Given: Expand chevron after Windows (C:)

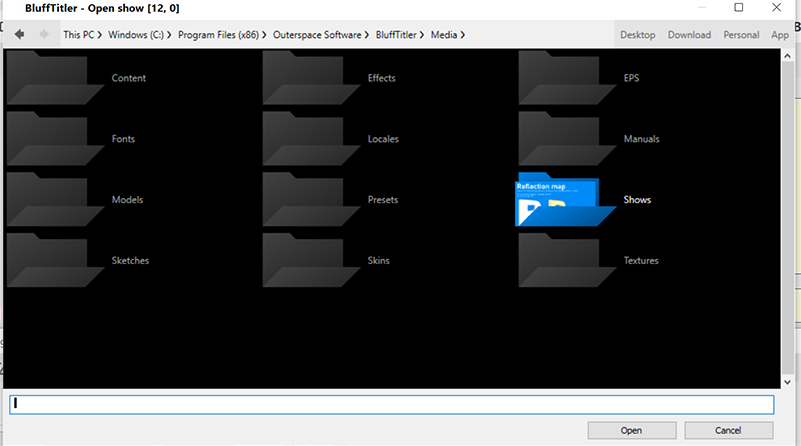Looking at the screenshot, I should 169,35.
